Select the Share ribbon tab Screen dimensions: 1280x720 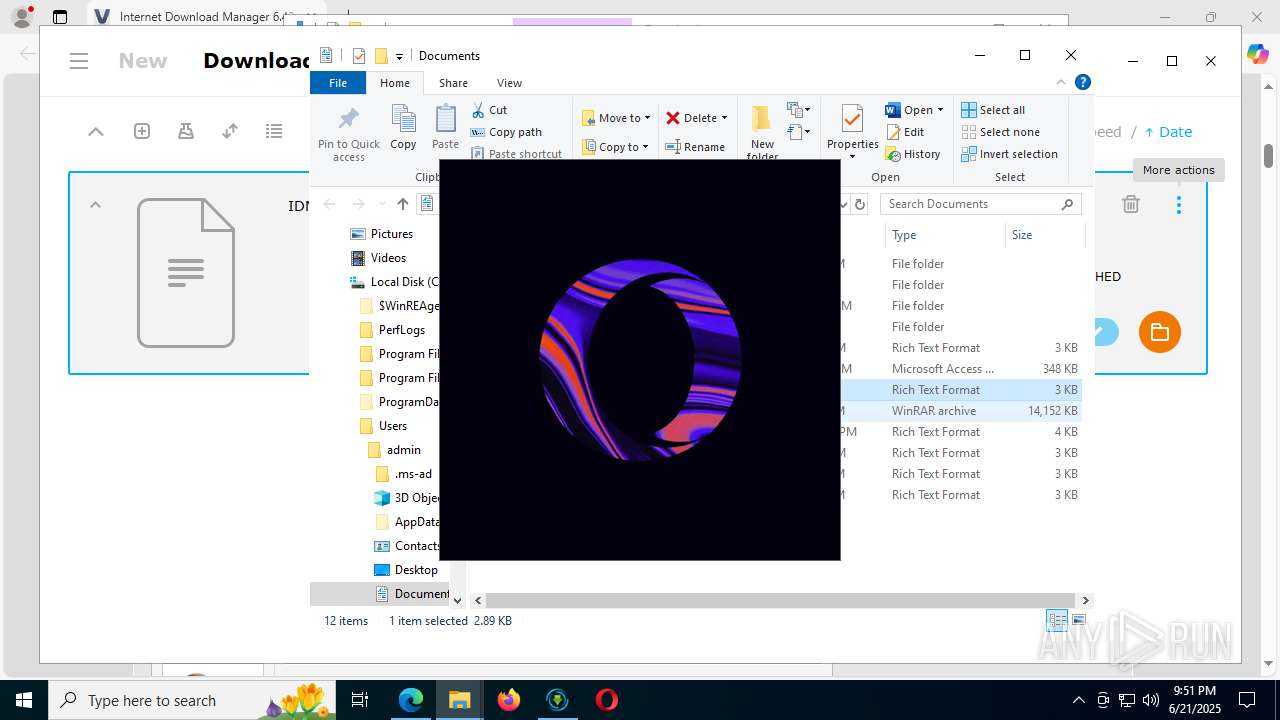point(453,83)
